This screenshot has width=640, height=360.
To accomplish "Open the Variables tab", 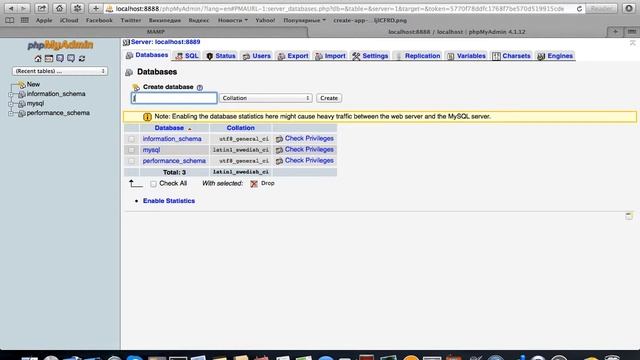I will [466, 56].
